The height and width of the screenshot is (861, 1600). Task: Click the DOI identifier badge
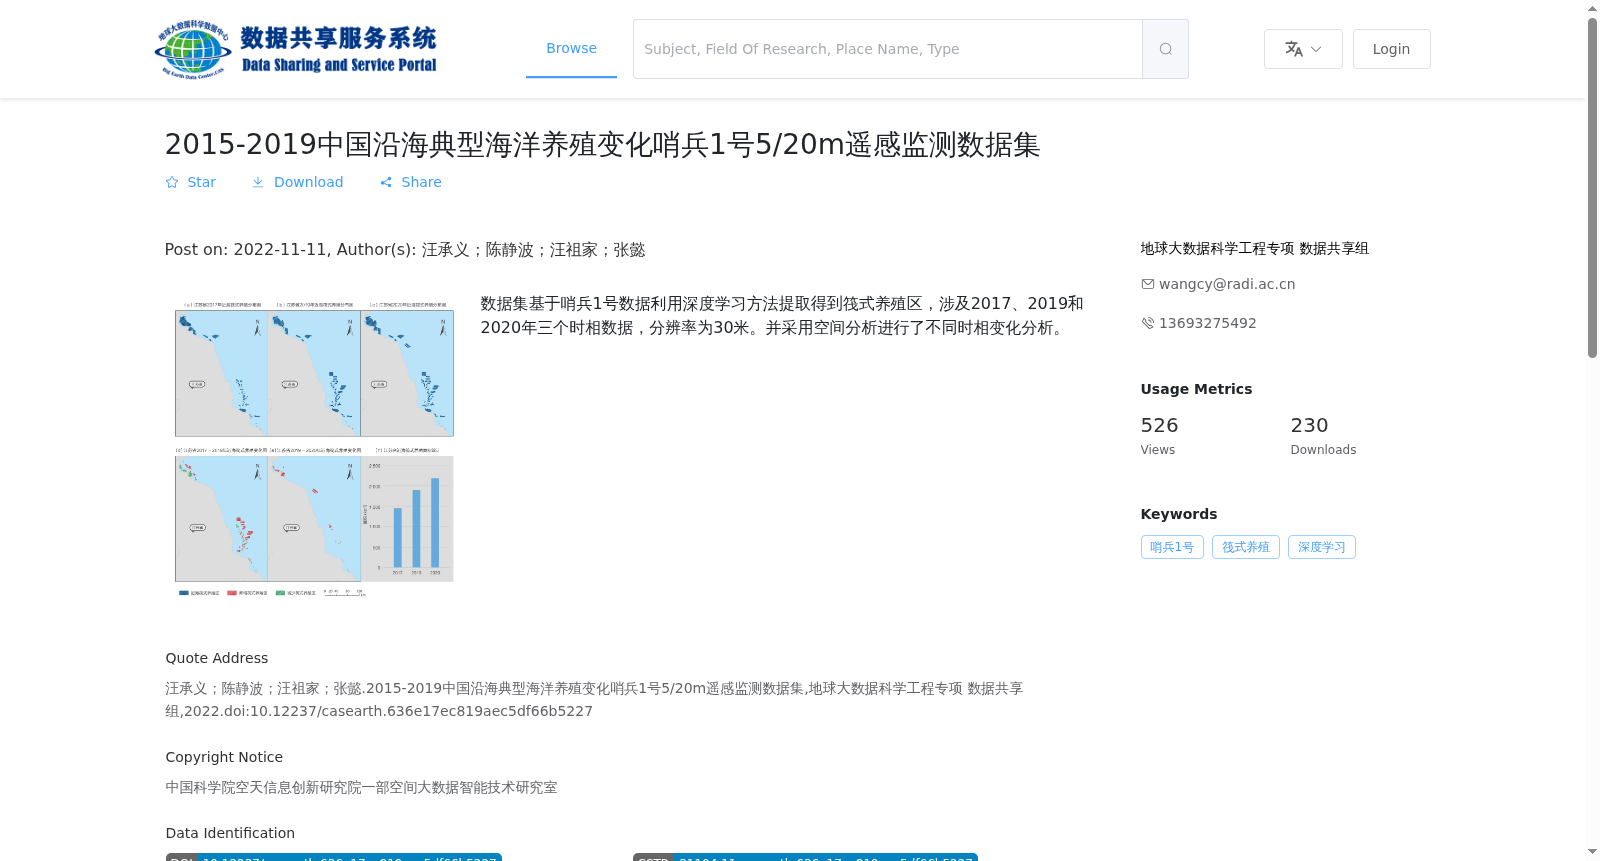click(x=333, y=857)
